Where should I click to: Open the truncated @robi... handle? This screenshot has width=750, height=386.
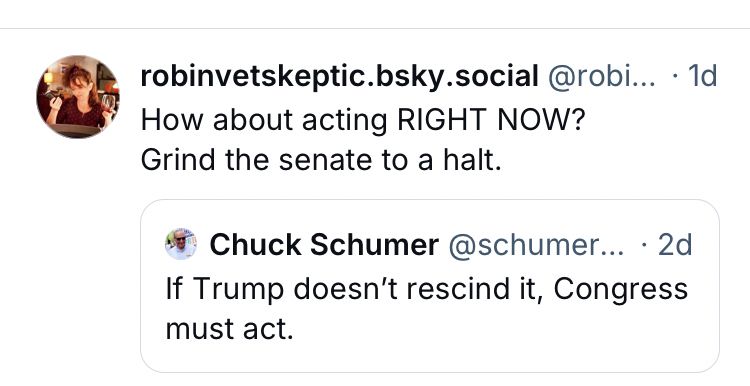click(x=602, y=76)
